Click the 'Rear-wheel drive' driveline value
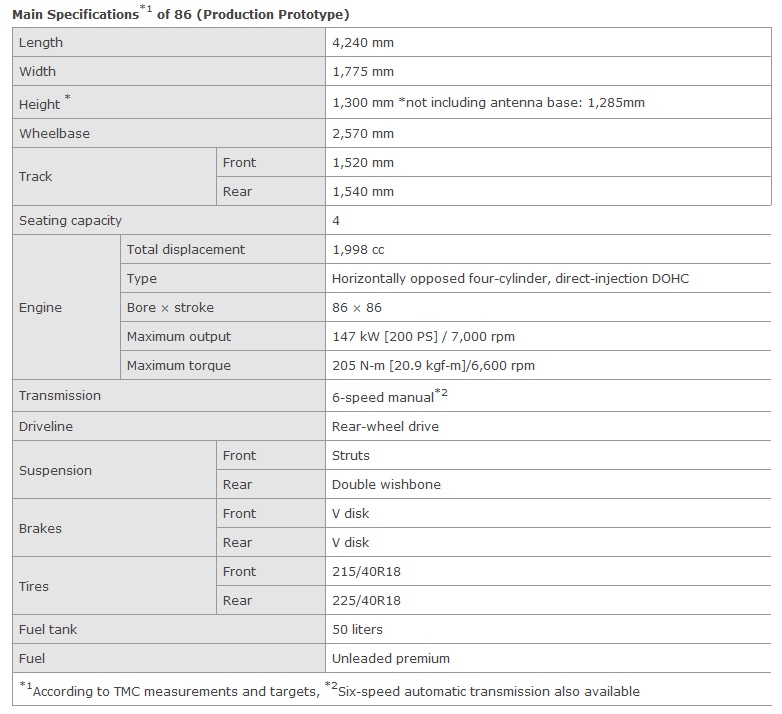782x714 pixels. click(385, 426)
